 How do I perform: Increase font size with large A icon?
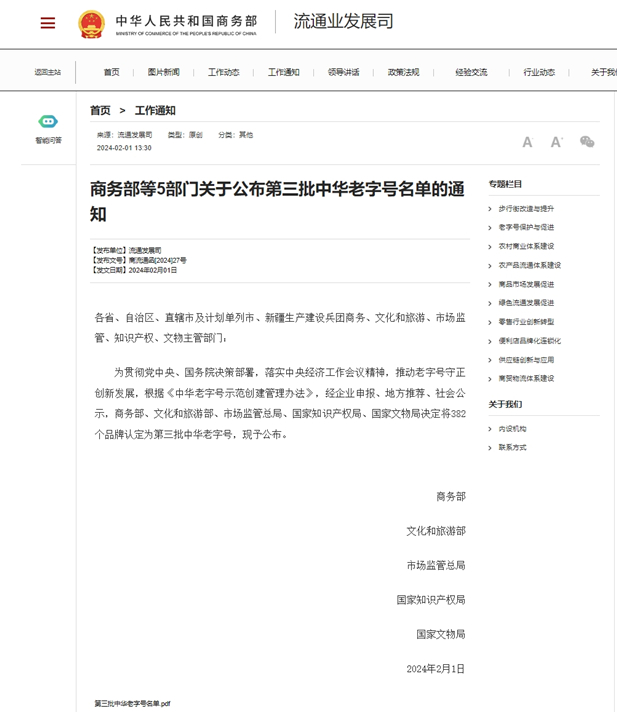tap(556, 142)
